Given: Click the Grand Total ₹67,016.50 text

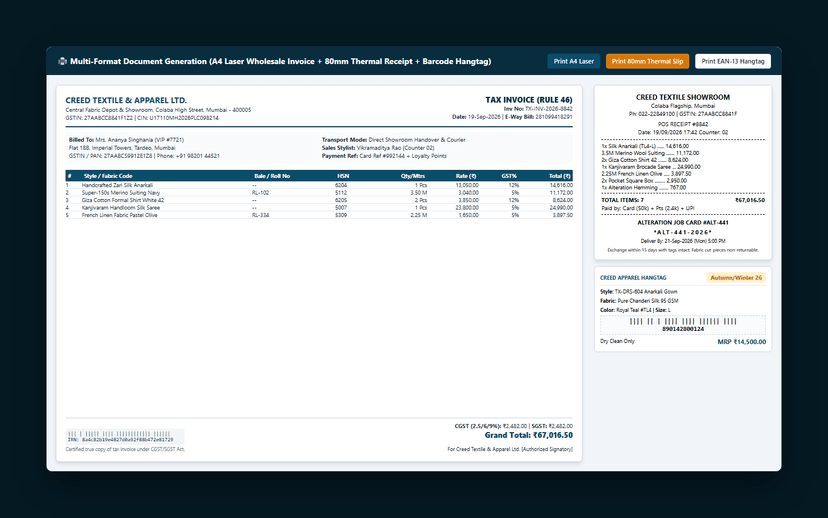Looking at the screenshot, I should point(529,435).
